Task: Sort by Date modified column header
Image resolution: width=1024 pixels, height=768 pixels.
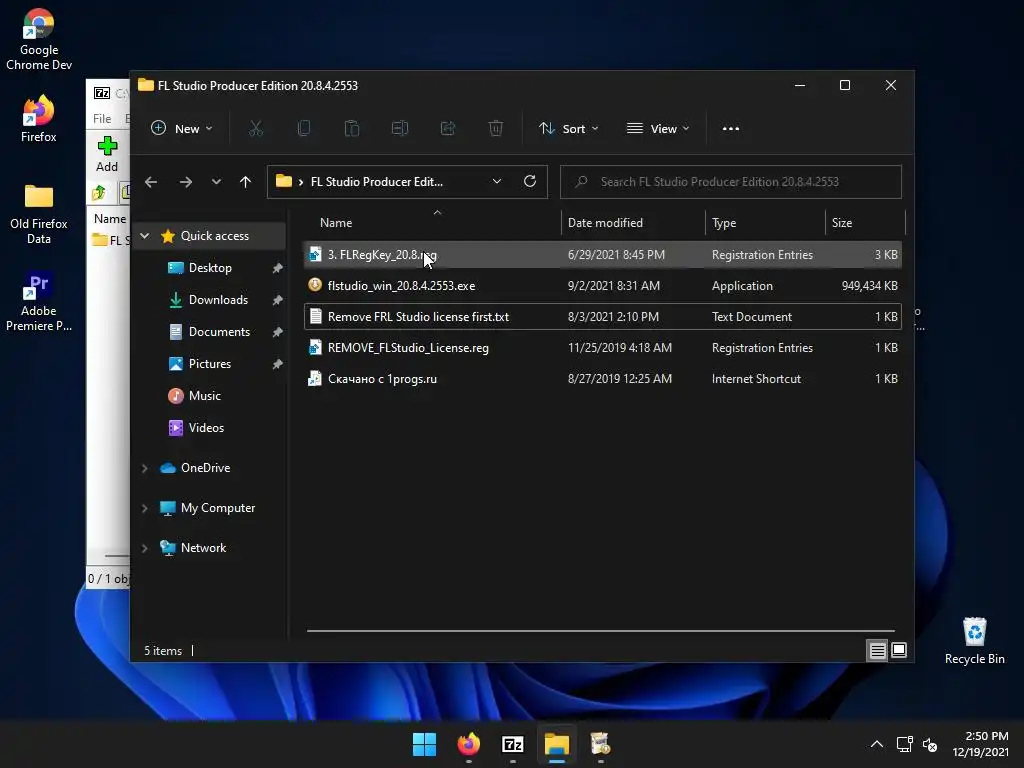Action: point(633,223)
